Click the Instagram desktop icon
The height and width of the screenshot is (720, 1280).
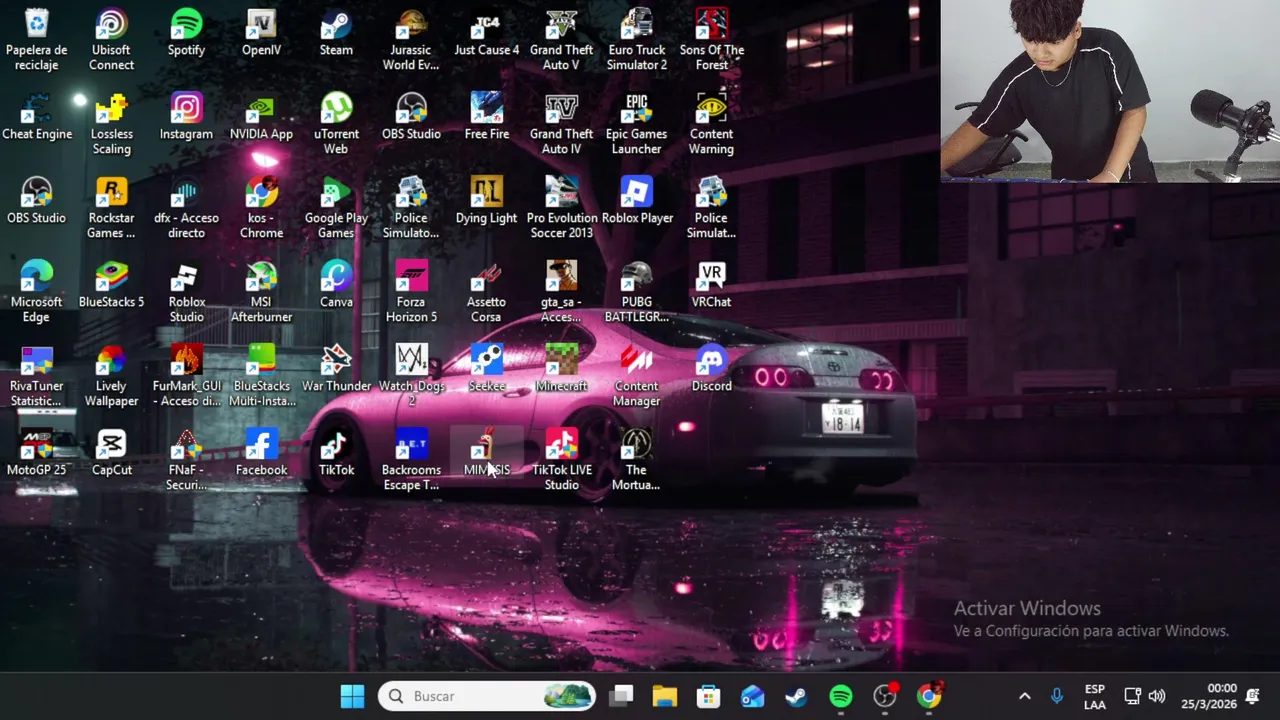pyautogui.click(x=186, y=117)
